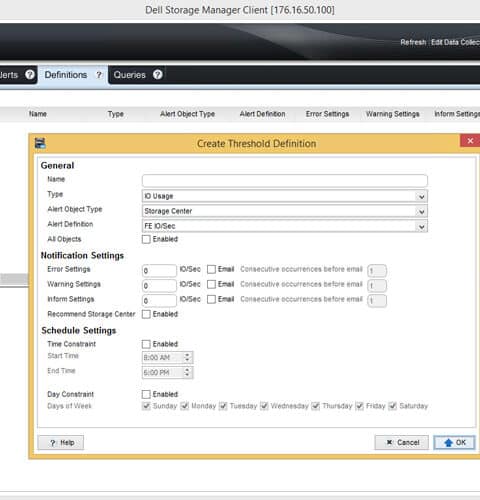480x500 pixels.
Task: Sort by Error Settings column header
Action: coord(327,114)
